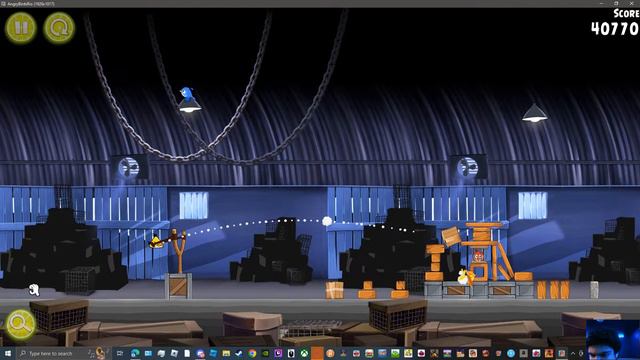This screenshot has width=640, height=360.
Task: Launch Steam from the taskbar
Action: click(x=239, y=353)
